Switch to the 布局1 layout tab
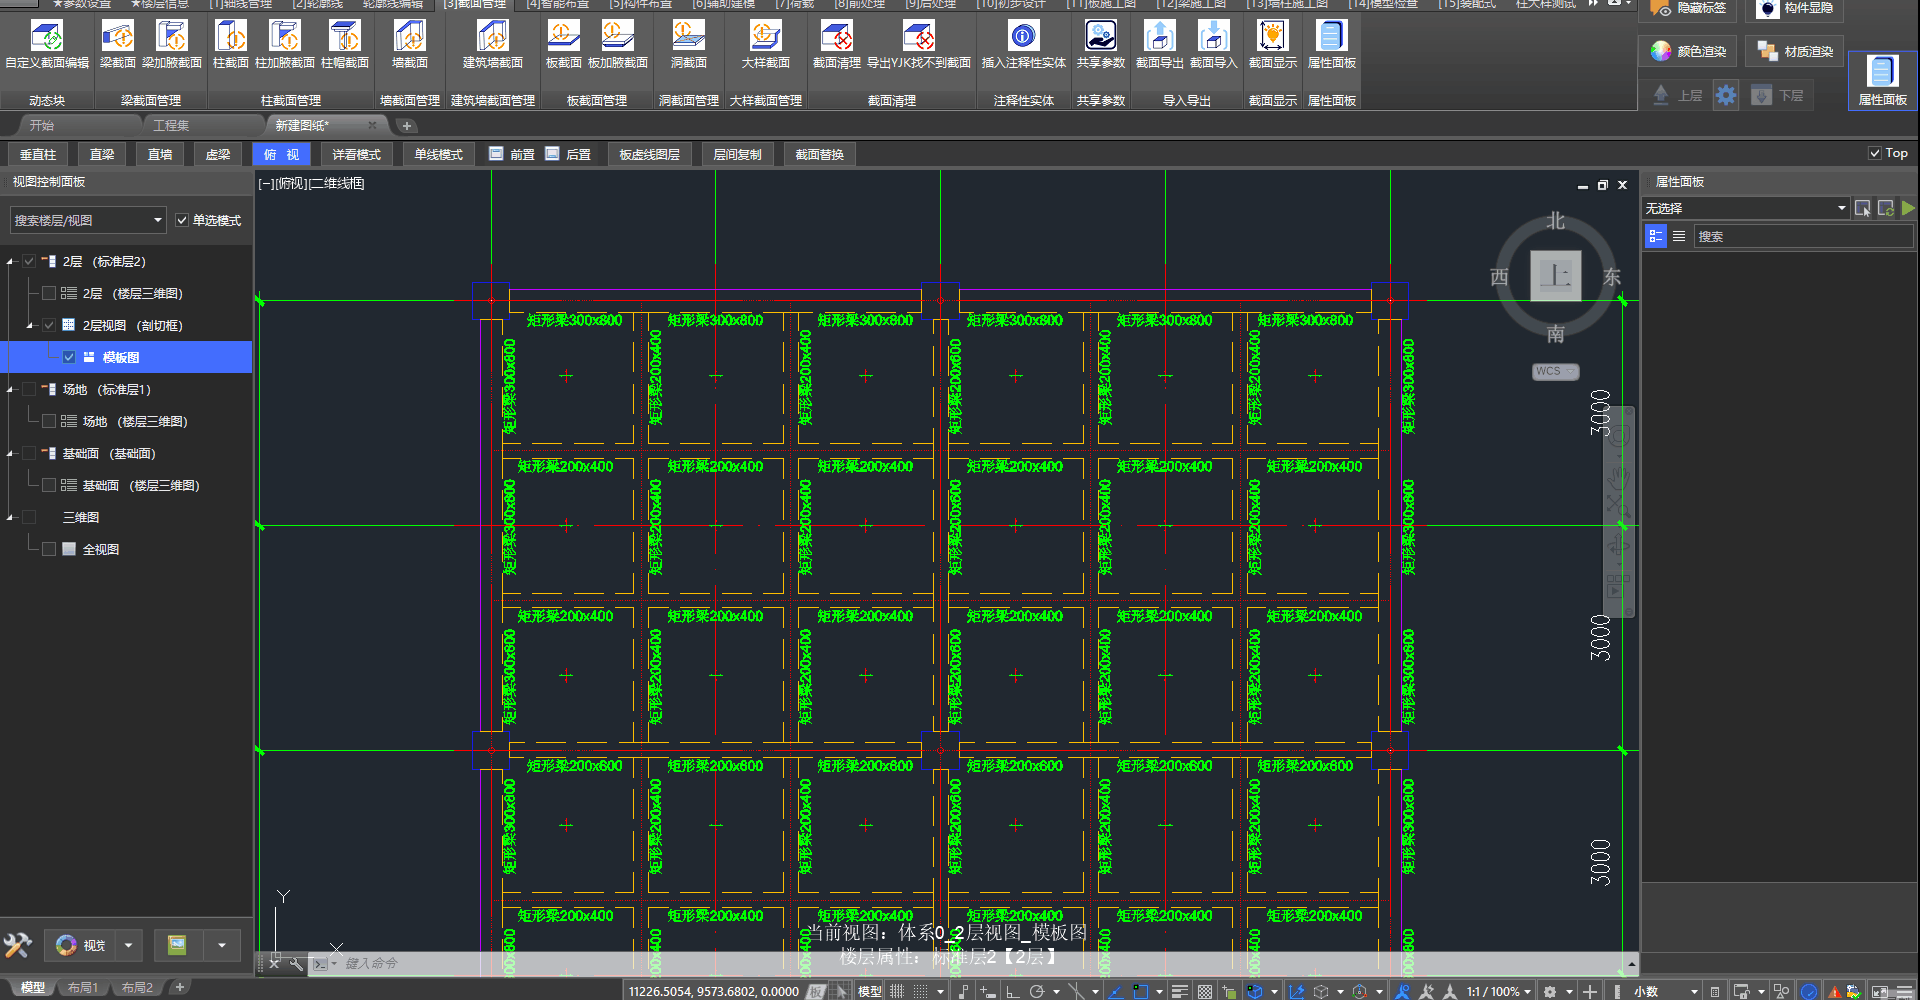The height and width of the screenshot is (1000, 1920). click(x=83, y=988)
